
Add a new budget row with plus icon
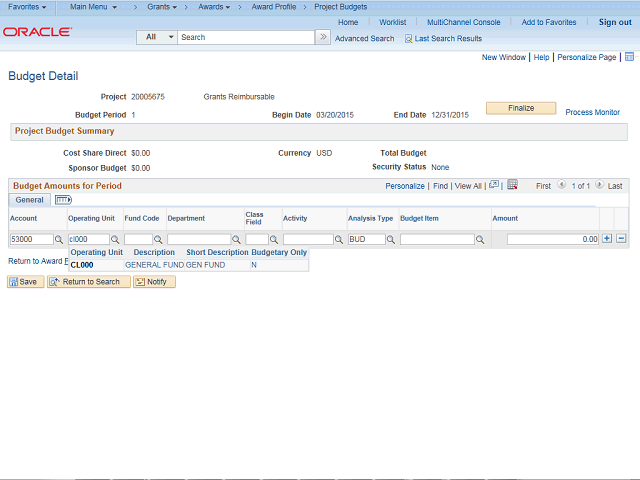click(x=607, y=239)
